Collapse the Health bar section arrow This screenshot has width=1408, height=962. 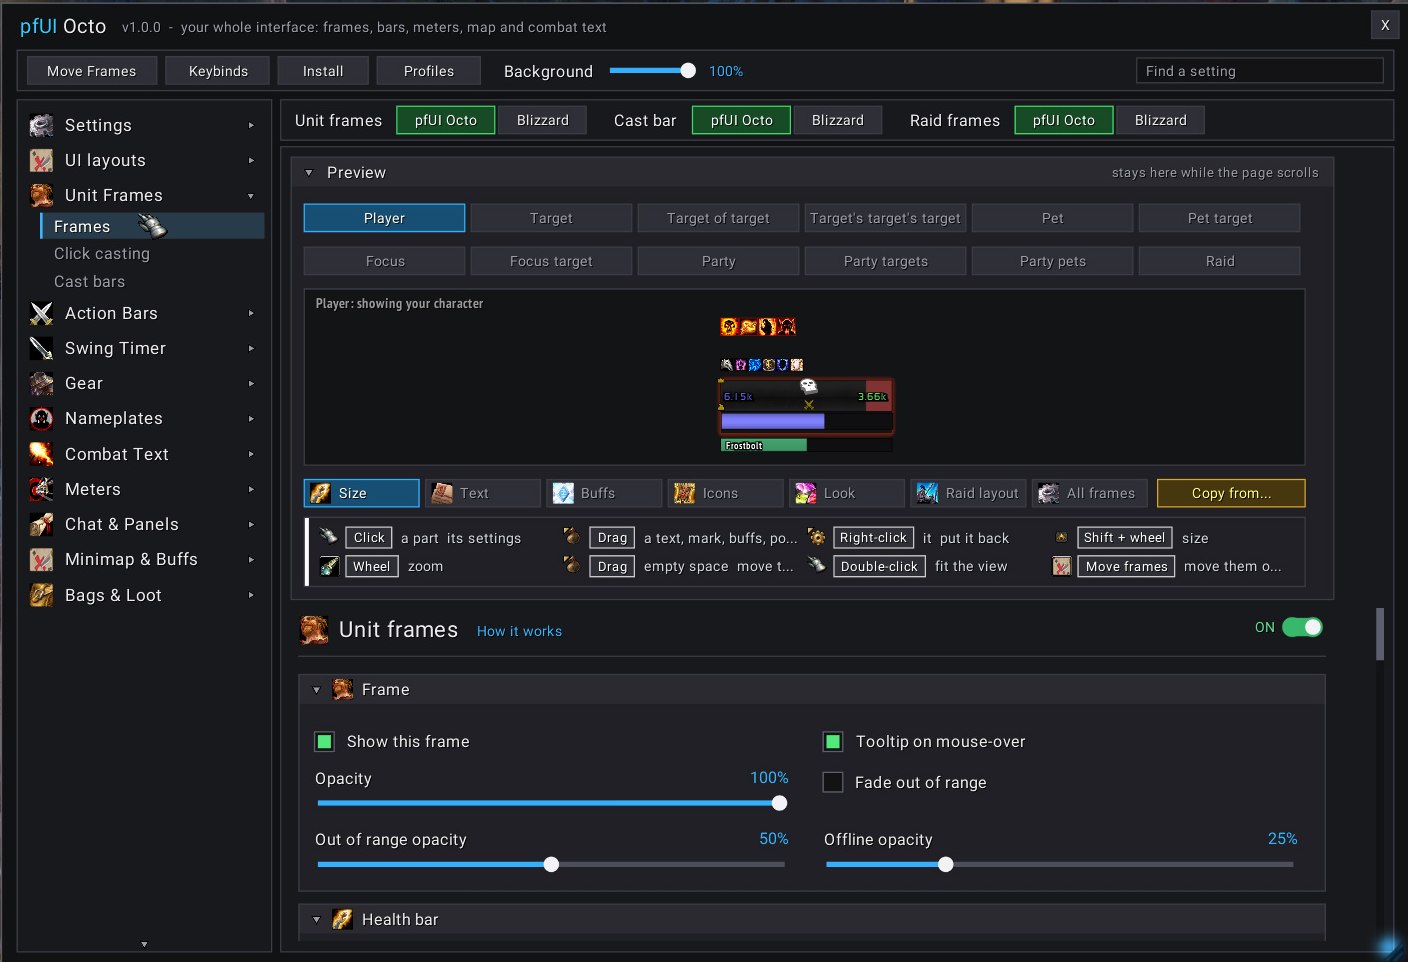tap(316, 920)
